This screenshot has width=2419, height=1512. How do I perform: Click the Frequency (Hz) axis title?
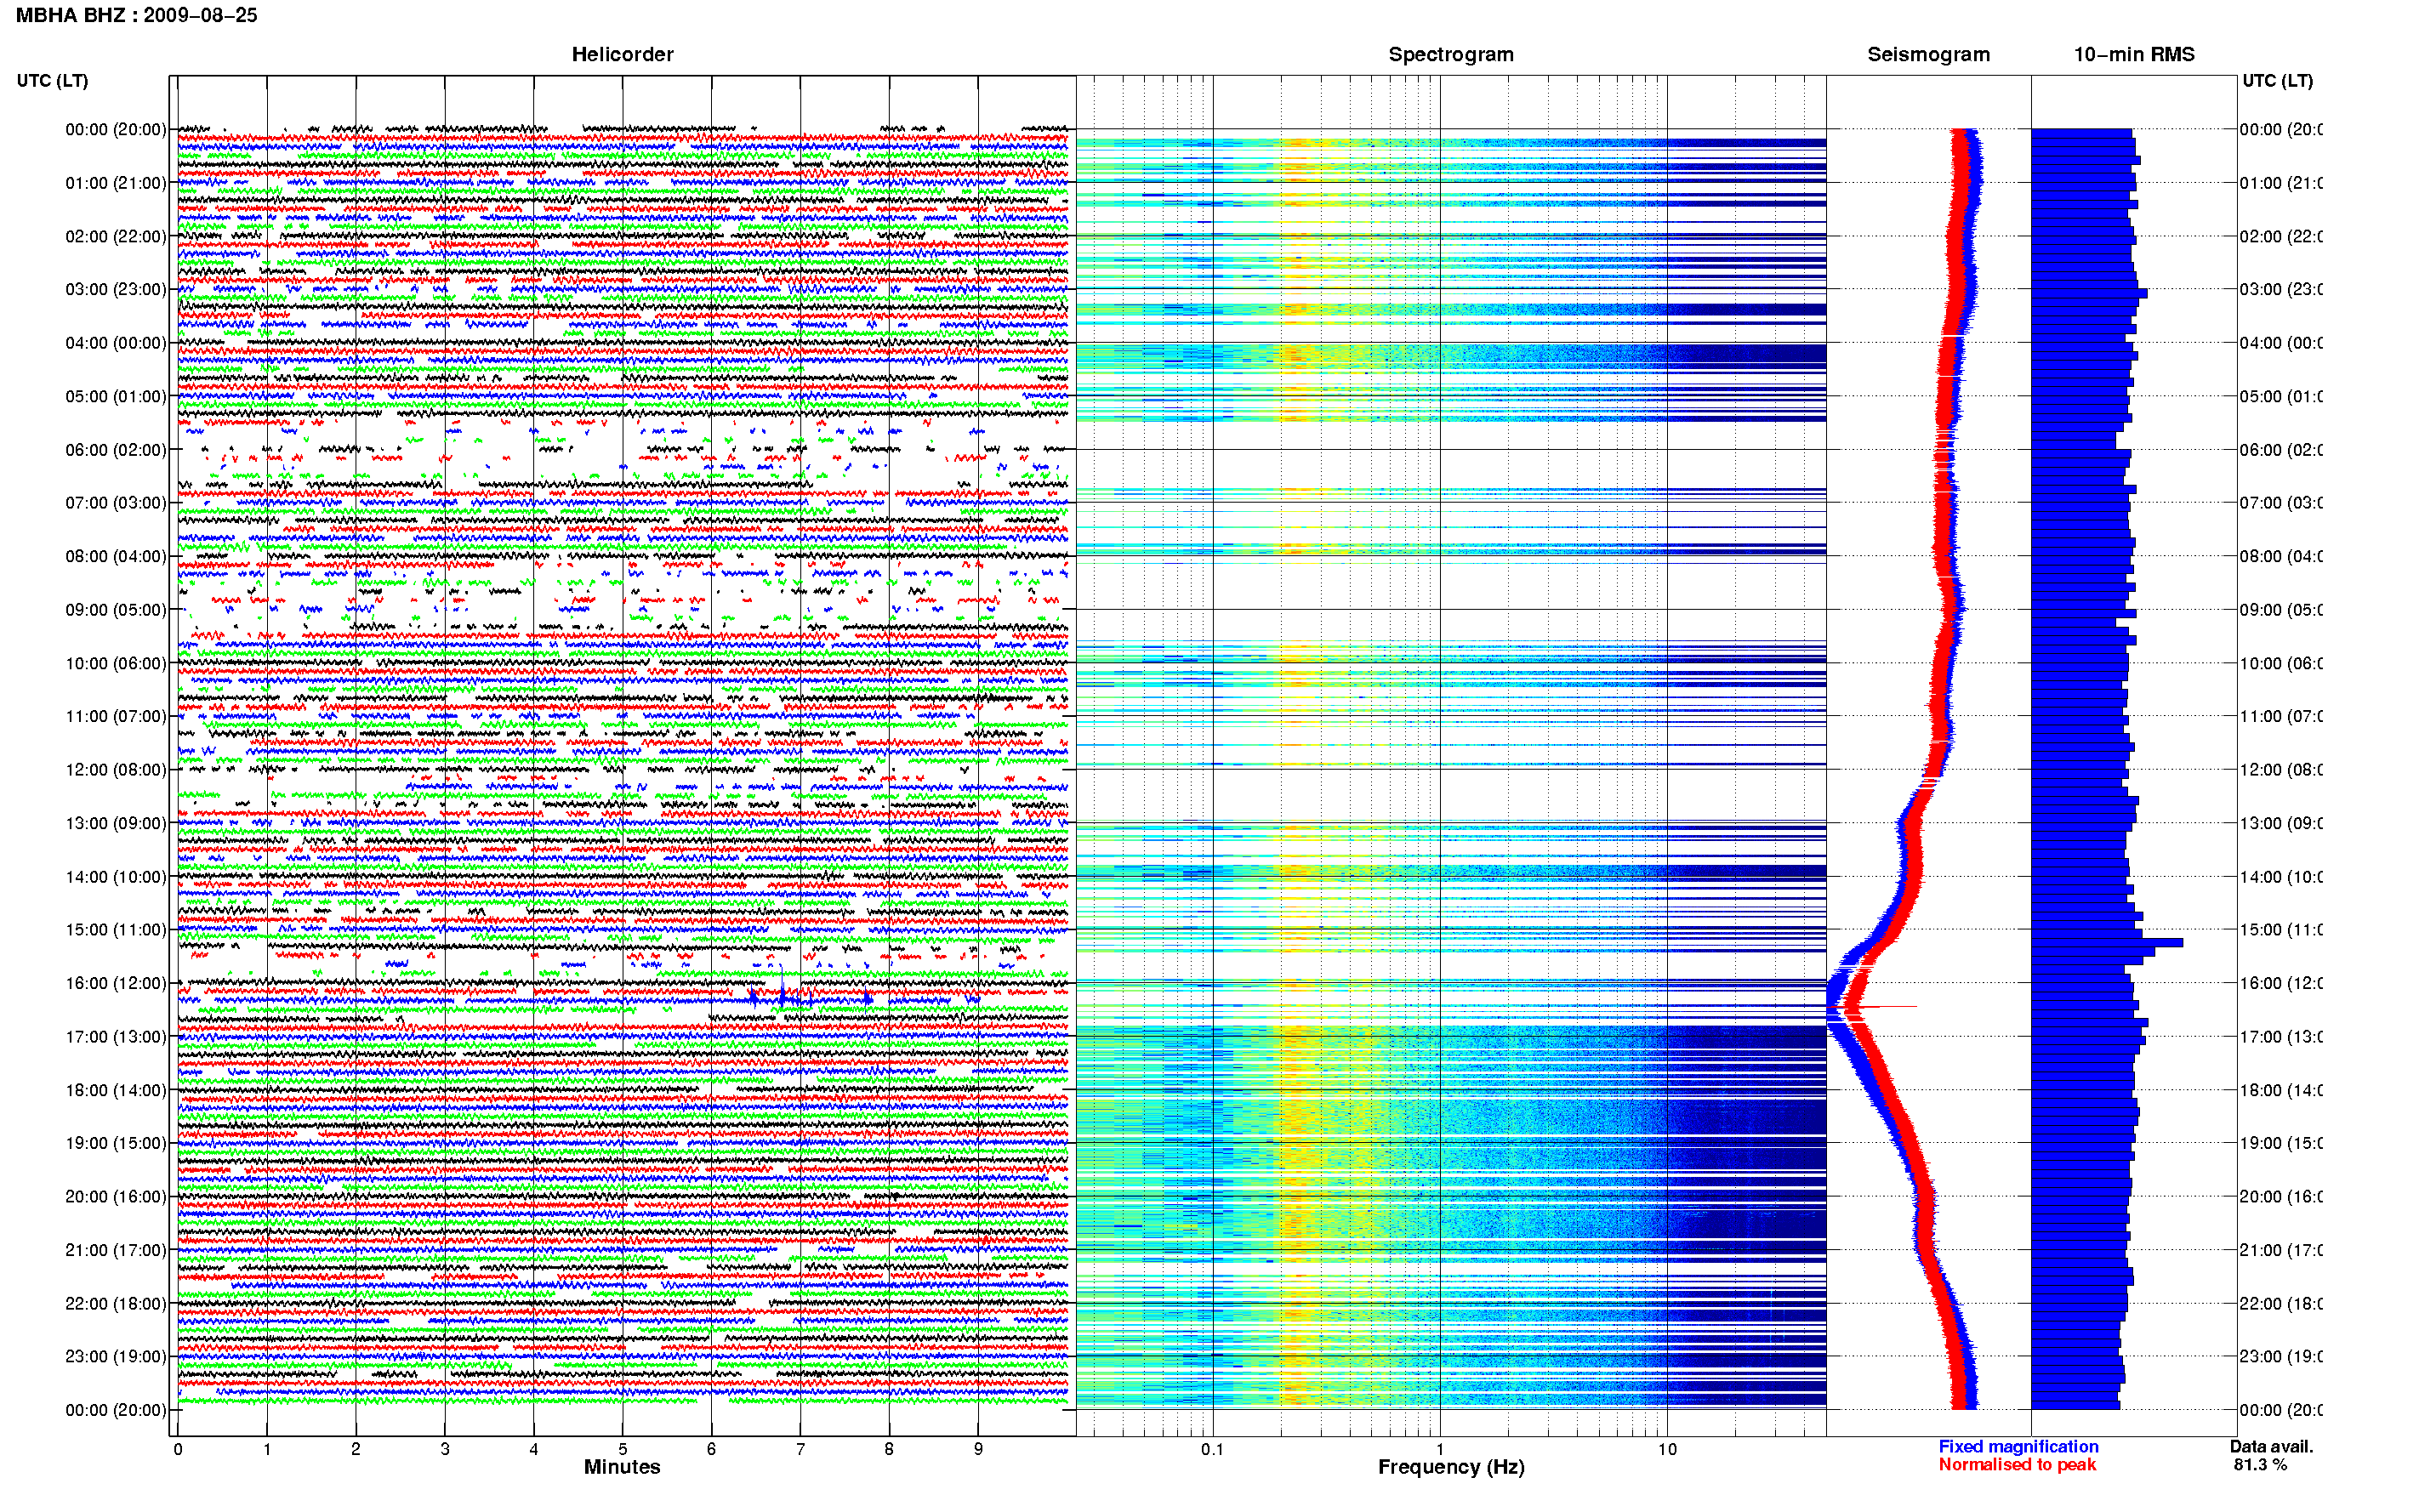click(x=1451, y=1467)
